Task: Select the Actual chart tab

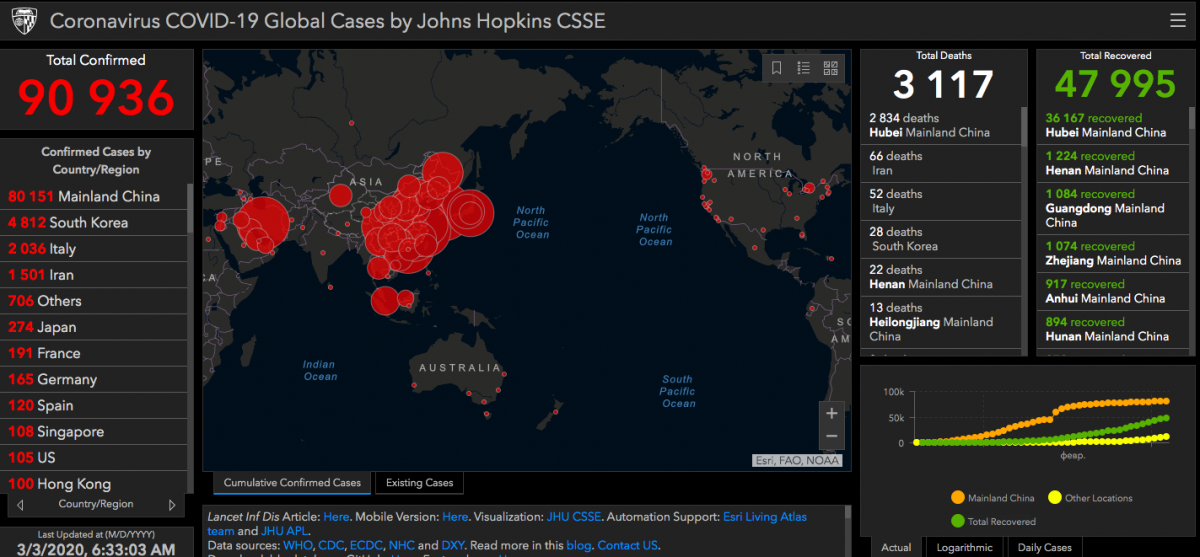Action: click(896, 547)
